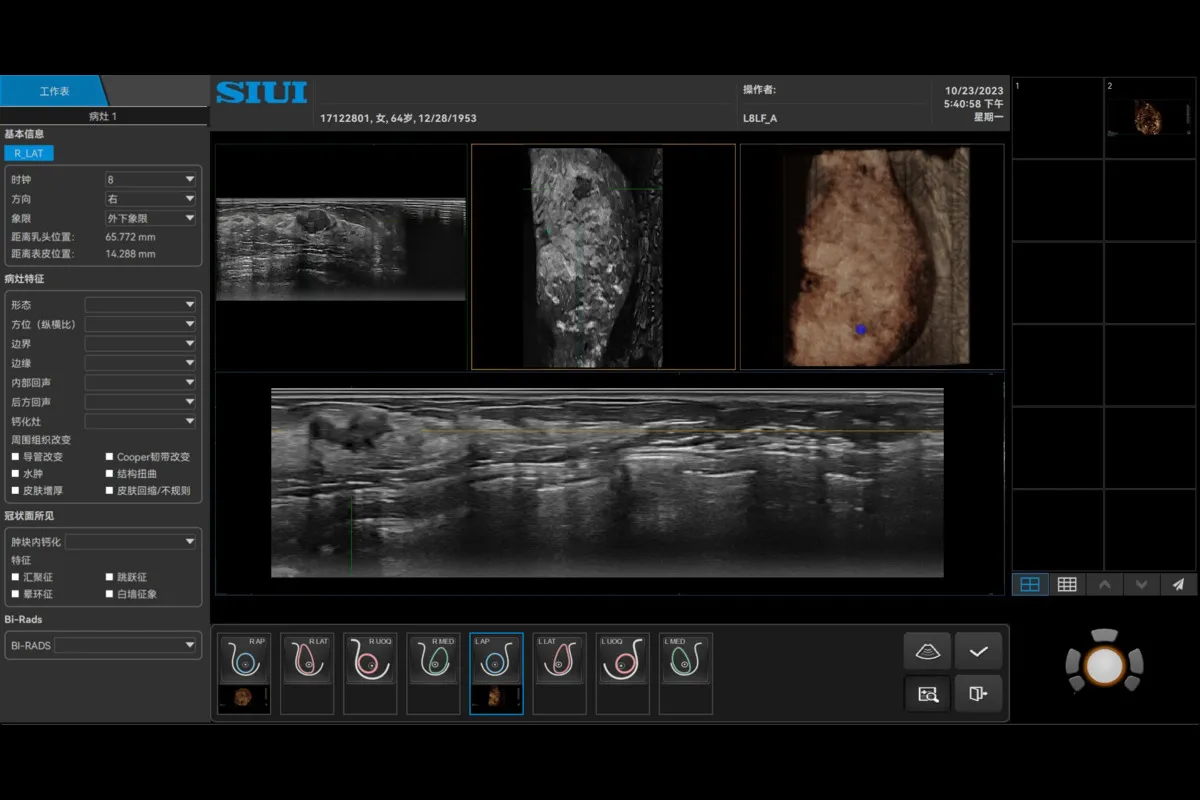Enable the 水肿 checkbox
The image size is (1200, 800).
pyautogui.click(x=15, y=474)
